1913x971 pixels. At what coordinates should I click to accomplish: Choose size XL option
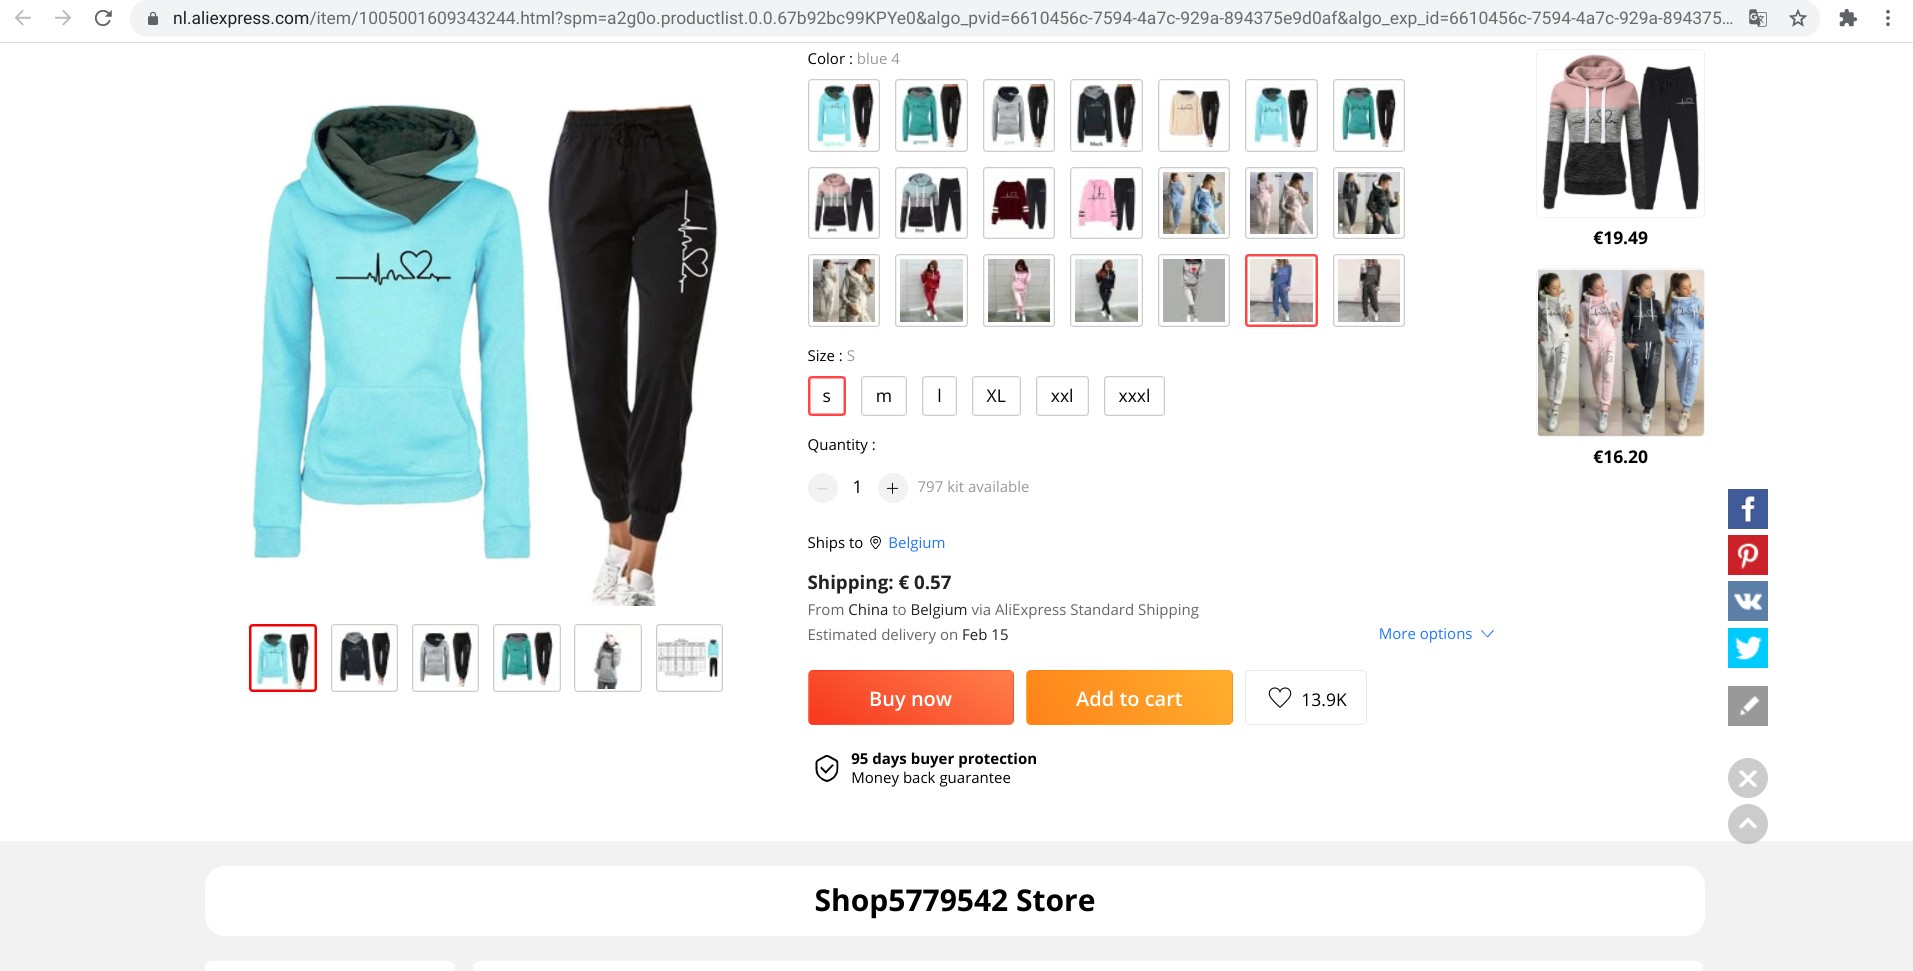(996, 396)
